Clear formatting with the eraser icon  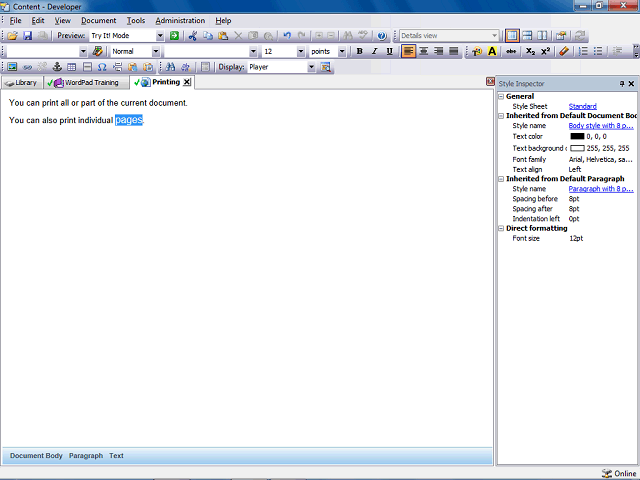[564, 51]
